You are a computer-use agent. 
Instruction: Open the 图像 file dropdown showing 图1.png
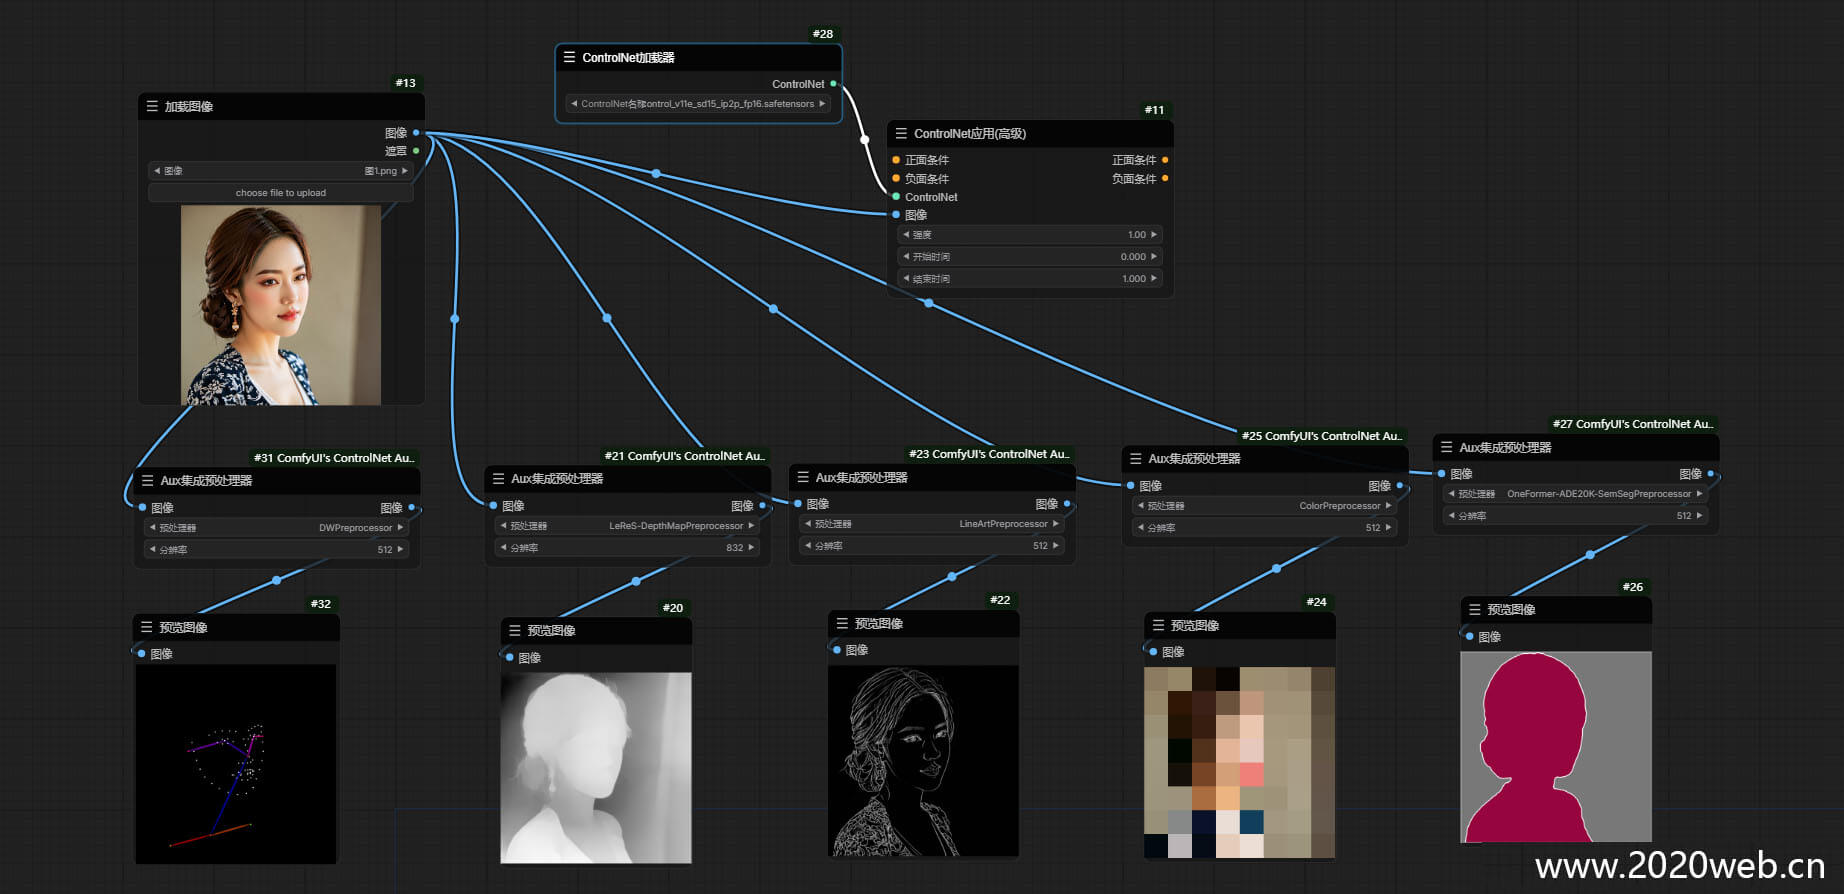pos(281,171)
